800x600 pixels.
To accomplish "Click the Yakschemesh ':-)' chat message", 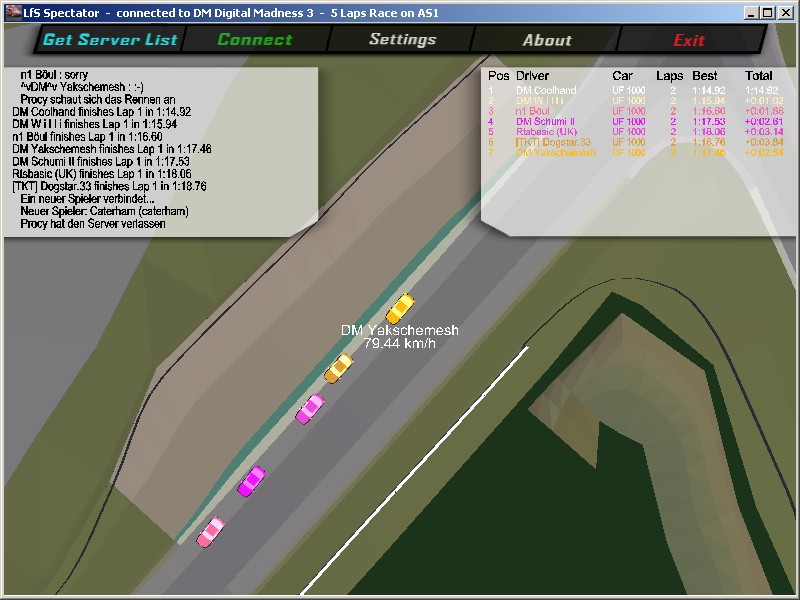I will (82, 87).
